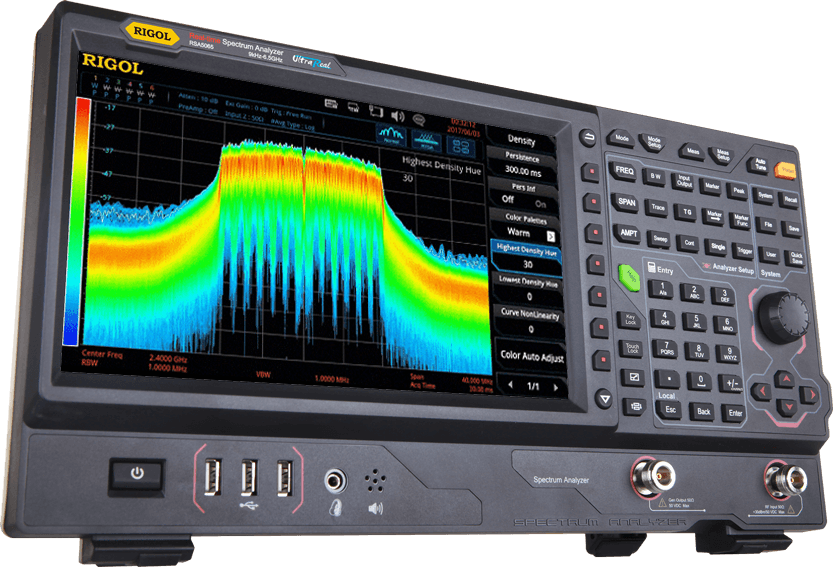Screen dimensions: 833x567
Task: Push the Marker arrow key
Action: [715, 216]
